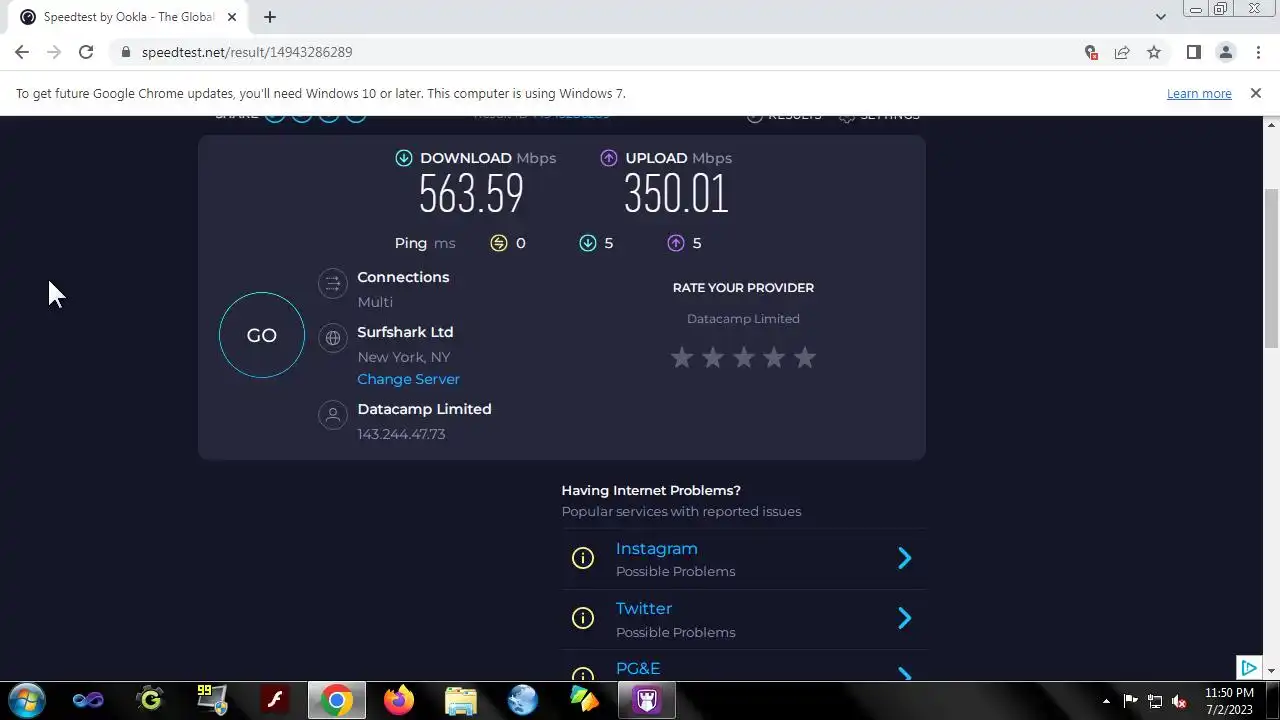1280x720 pixels.
Task: Rate provider with the second star
Action: [713, 357]
